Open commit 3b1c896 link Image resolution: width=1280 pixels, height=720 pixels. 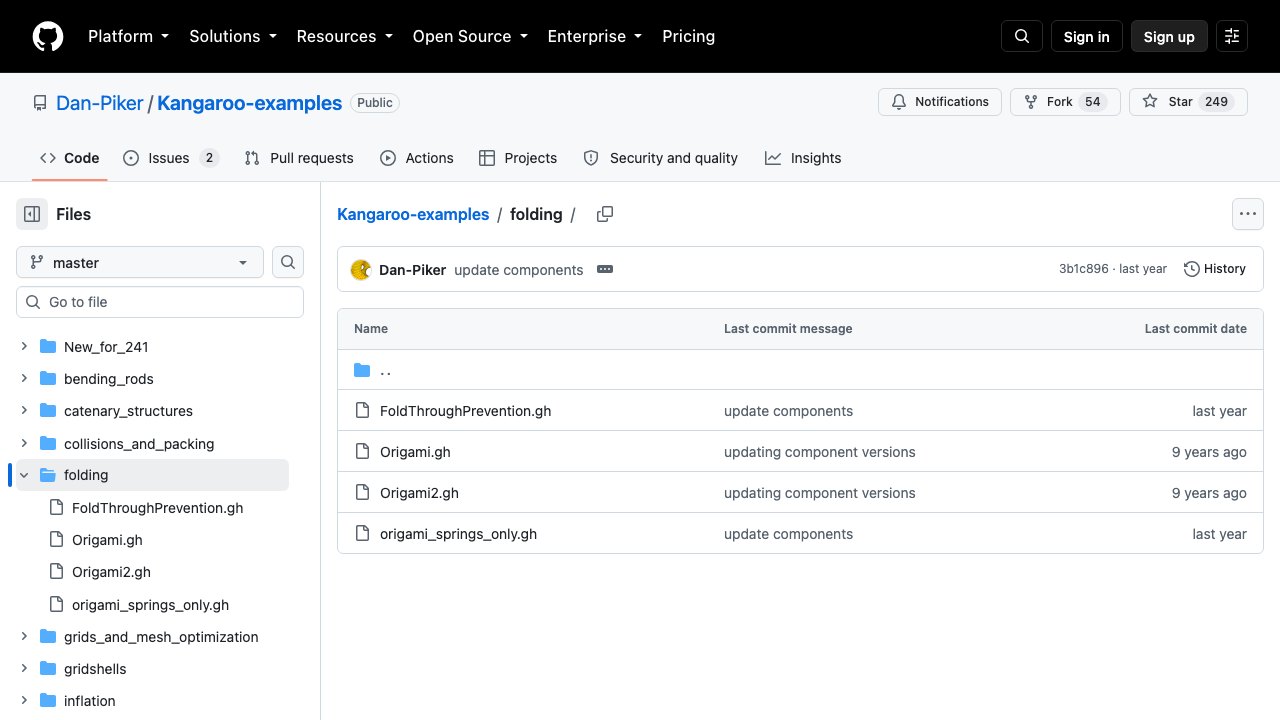1084,269
